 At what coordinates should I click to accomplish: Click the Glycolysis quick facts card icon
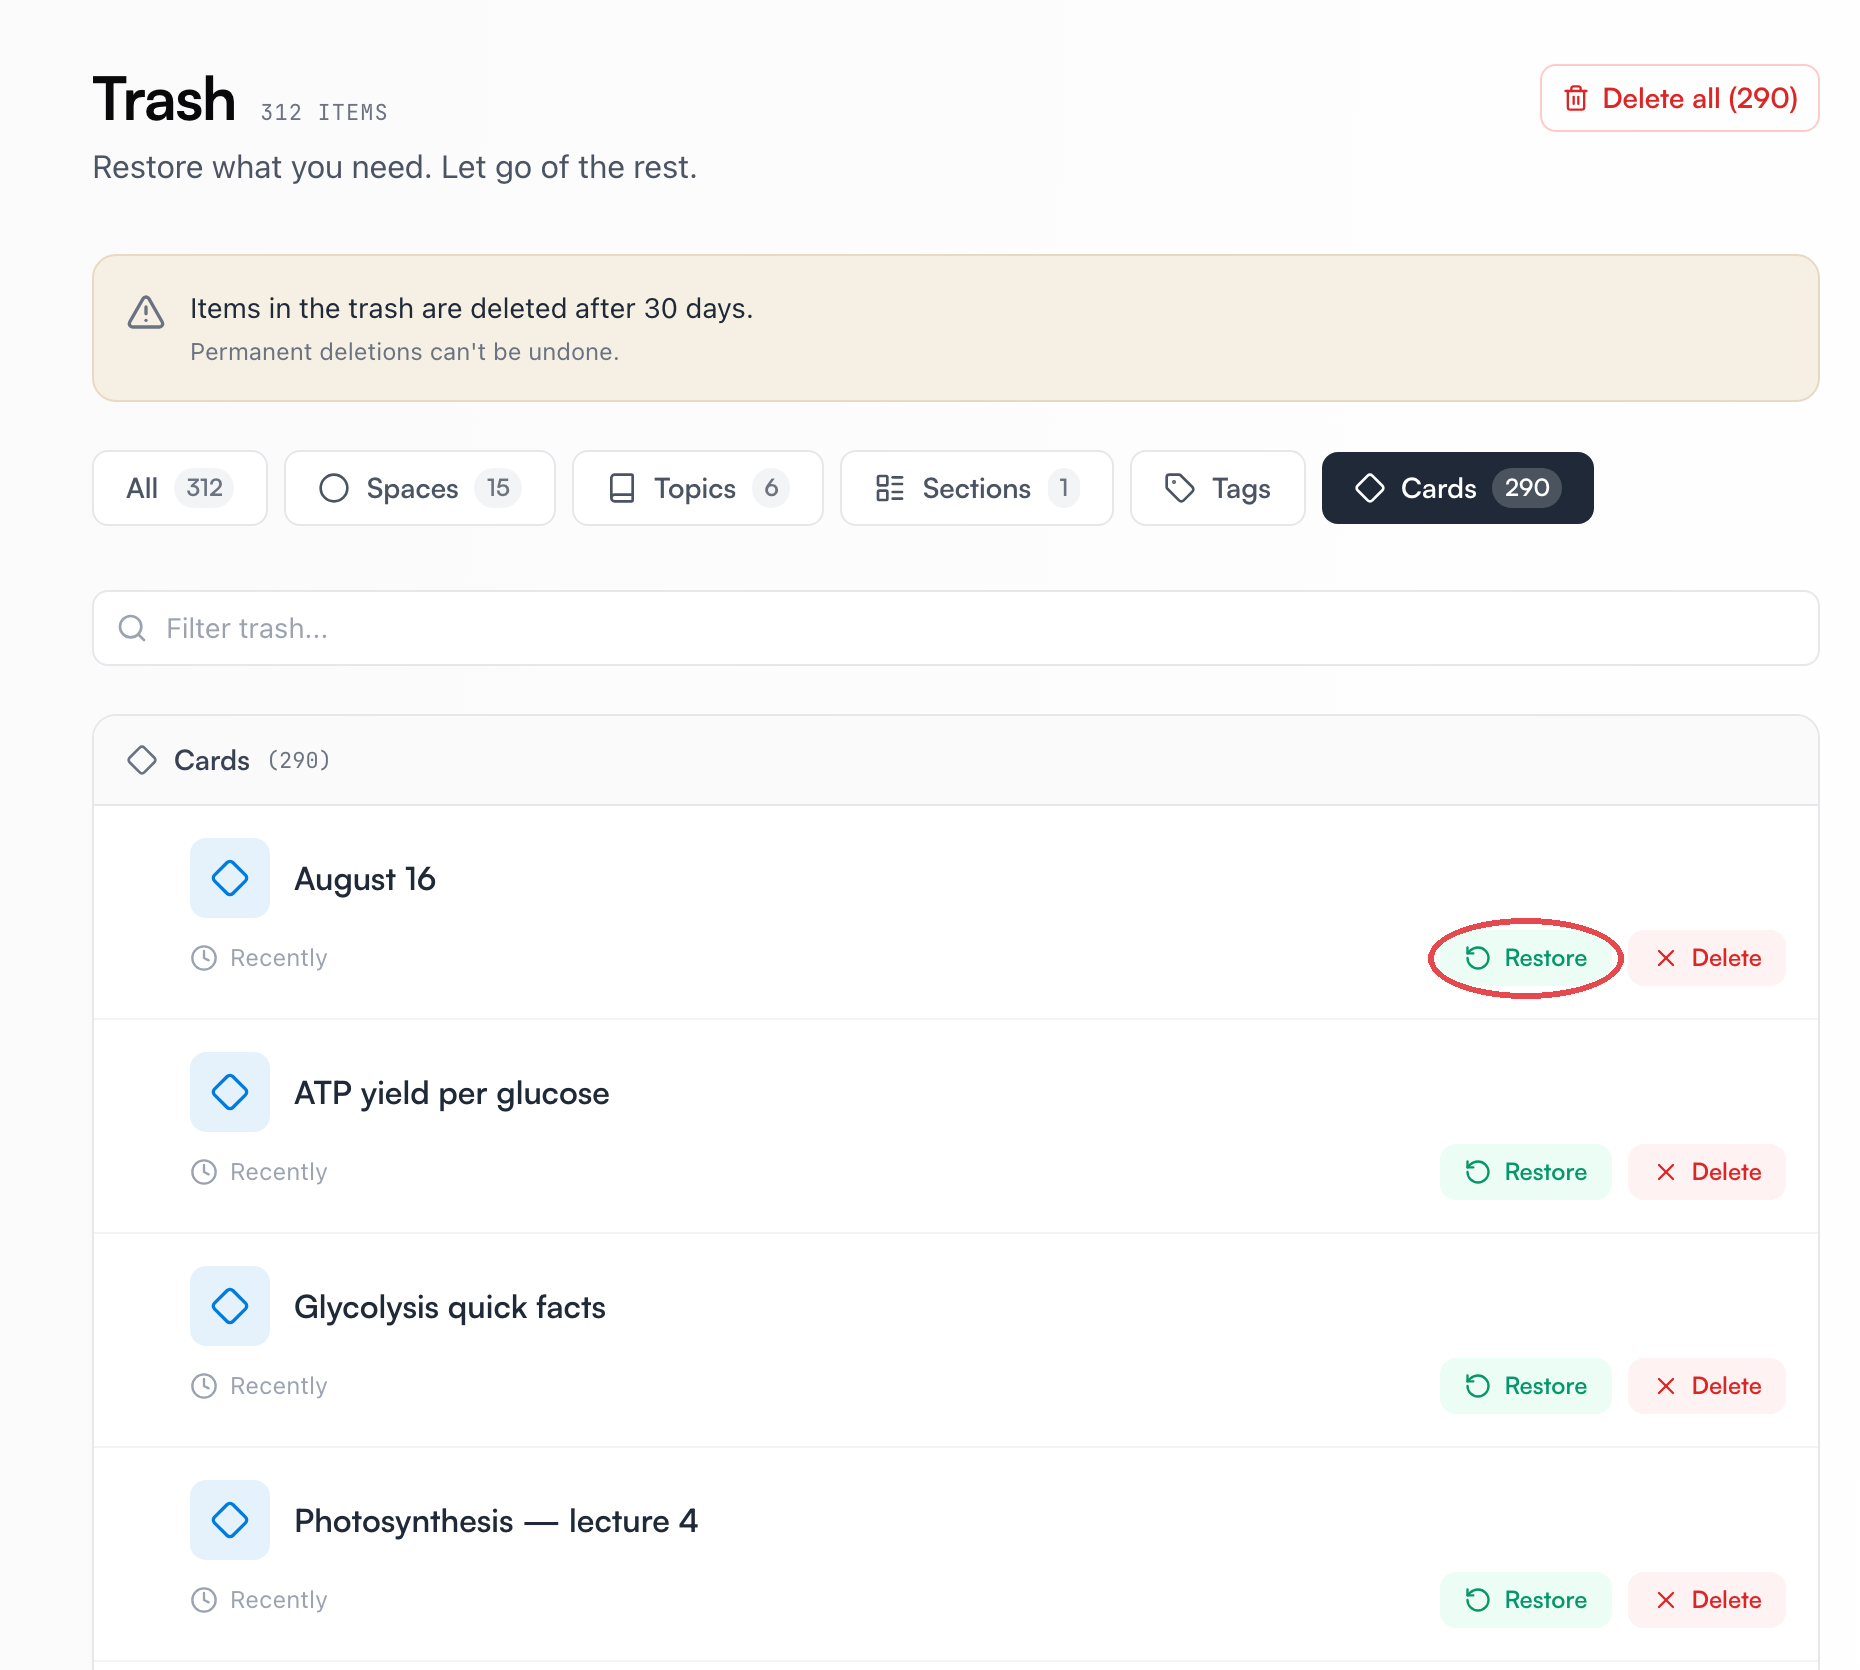coord(230,1306)
